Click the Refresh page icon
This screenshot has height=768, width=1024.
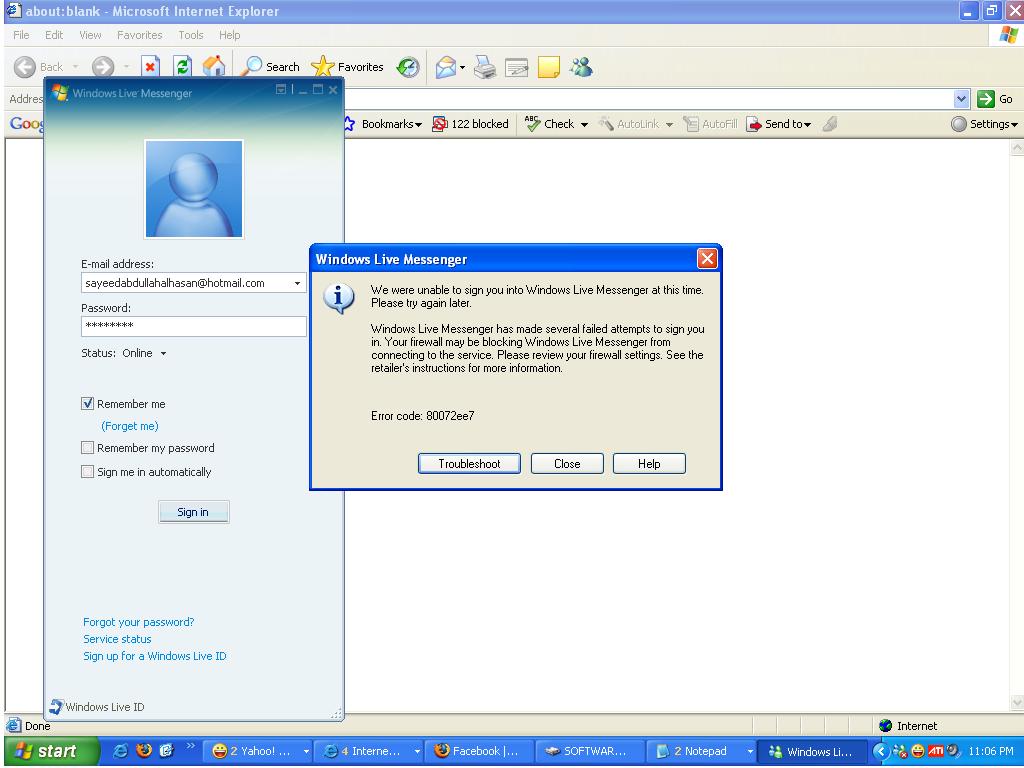coord(182,67)
